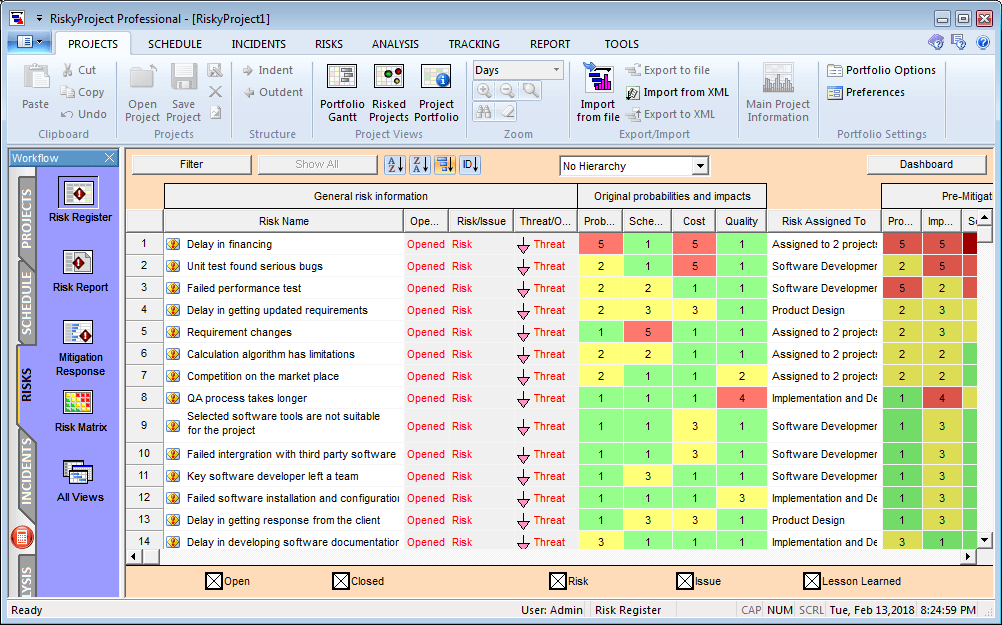
Task: Click the calculator icon in workflow bar
Action: pyautogui.click(x=22, y=537)
